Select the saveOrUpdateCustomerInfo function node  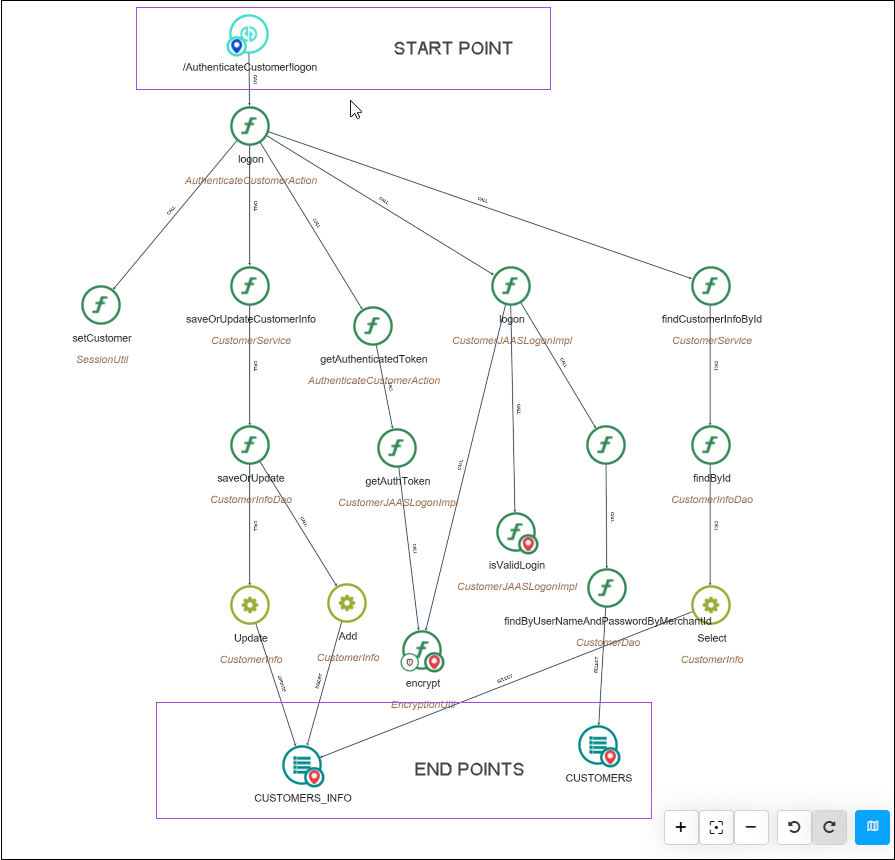(250, 286)
